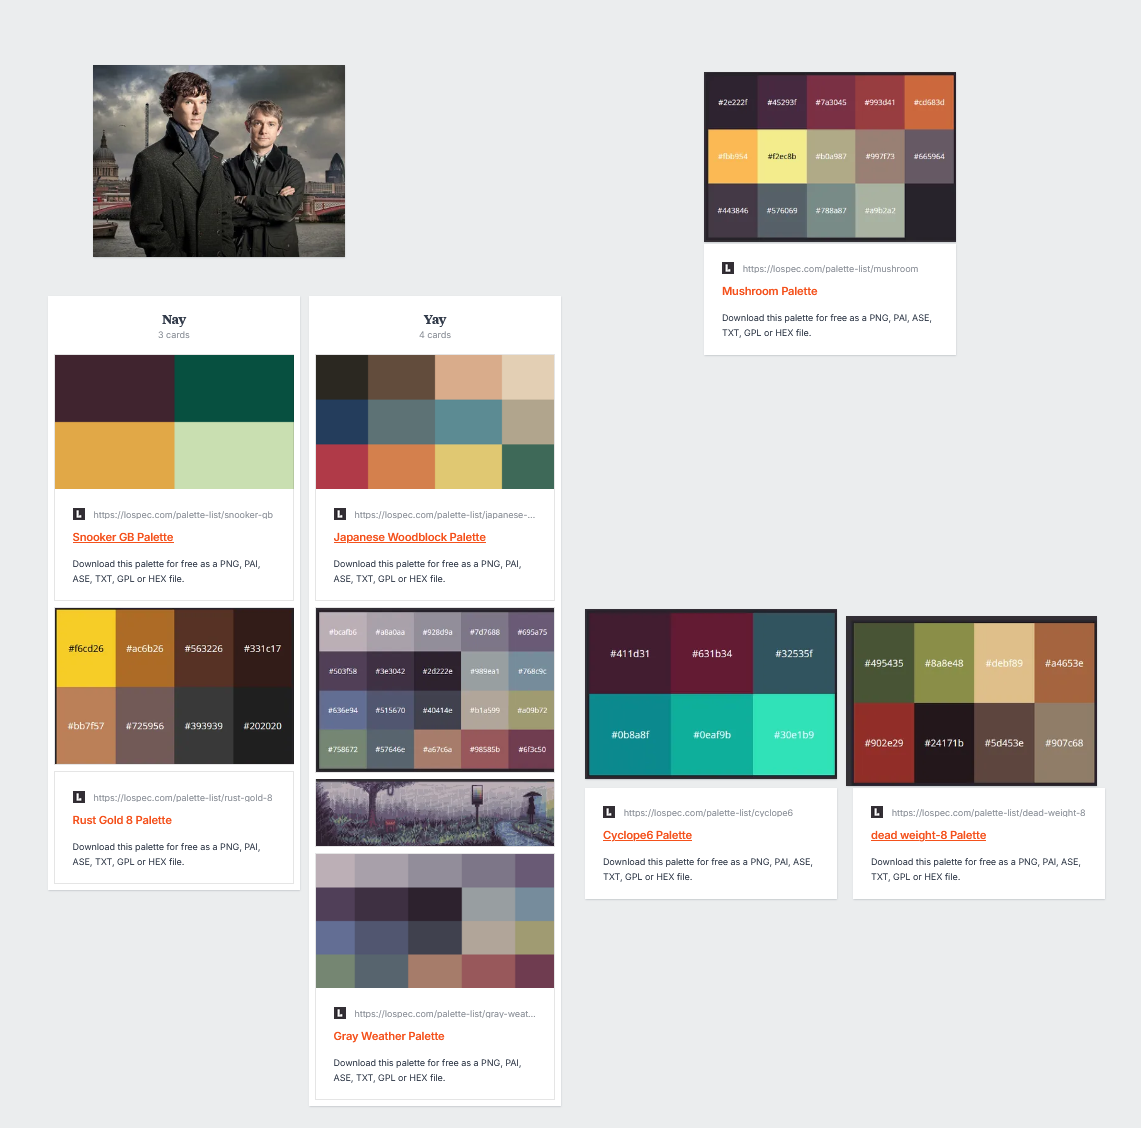
Task: Open the dead weight-8 Palette link
Action: pyautogui.click(x=929, y=835)
